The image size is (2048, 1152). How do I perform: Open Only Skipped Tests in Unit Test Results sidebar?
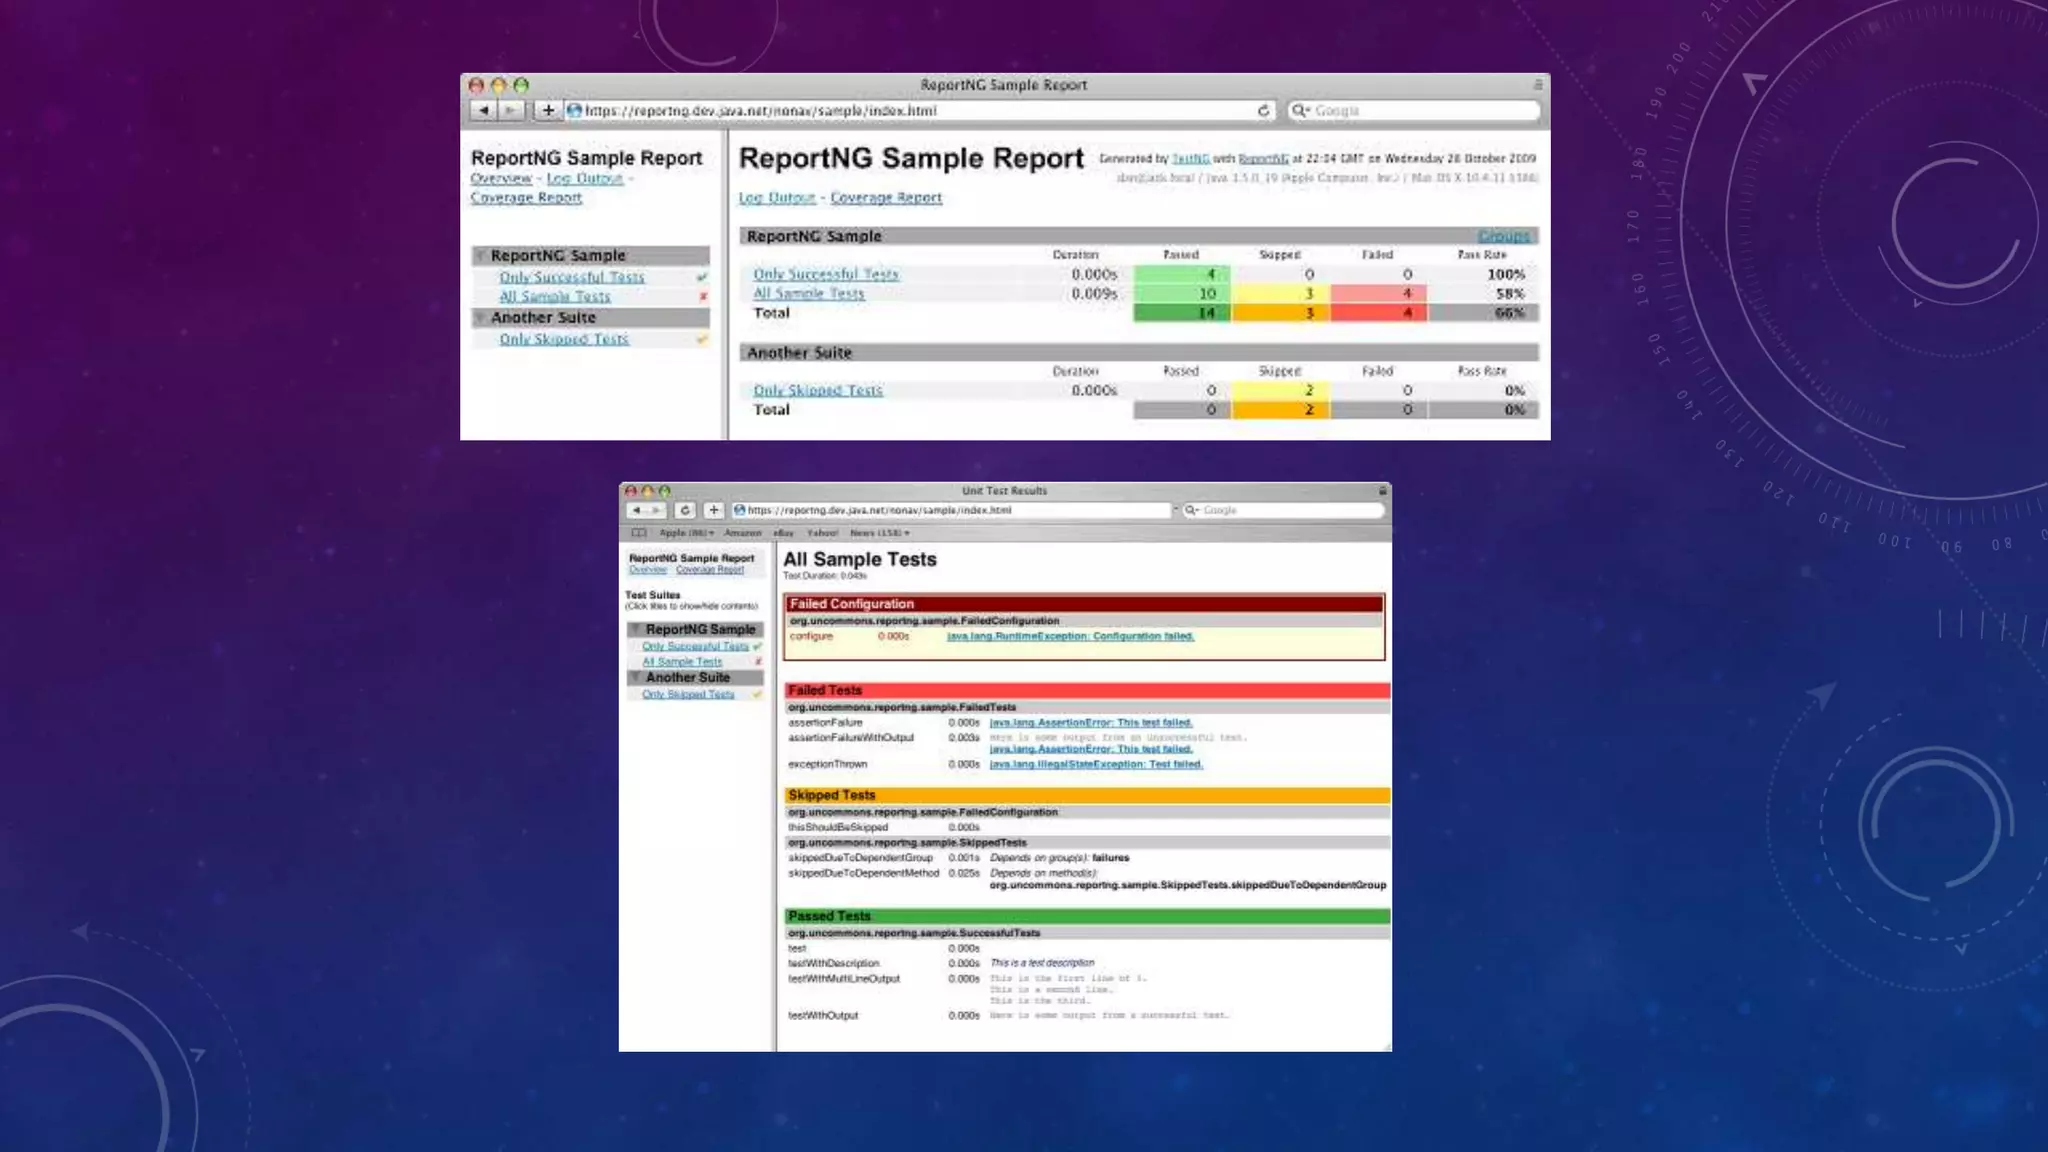click(x=688, y=694)
